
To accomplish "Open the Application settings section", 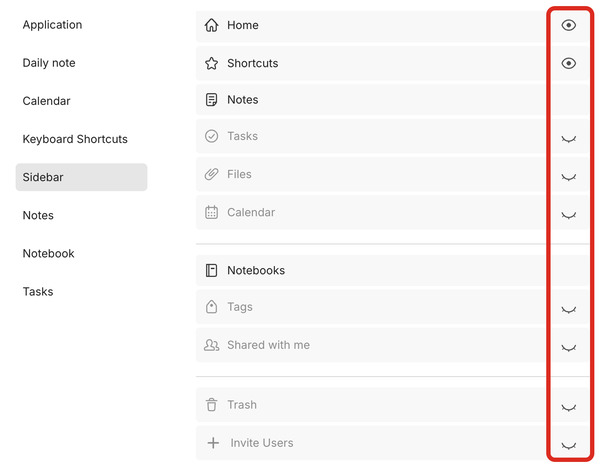I will (x=52, y=25).
